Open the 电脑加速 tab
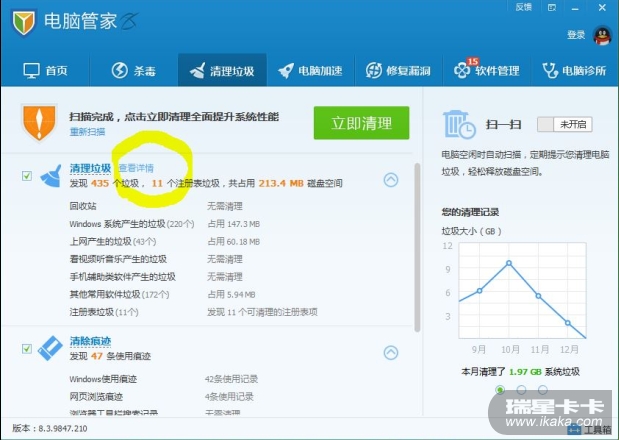The height and width of the screenshot is (440, 619). [310, 71]
